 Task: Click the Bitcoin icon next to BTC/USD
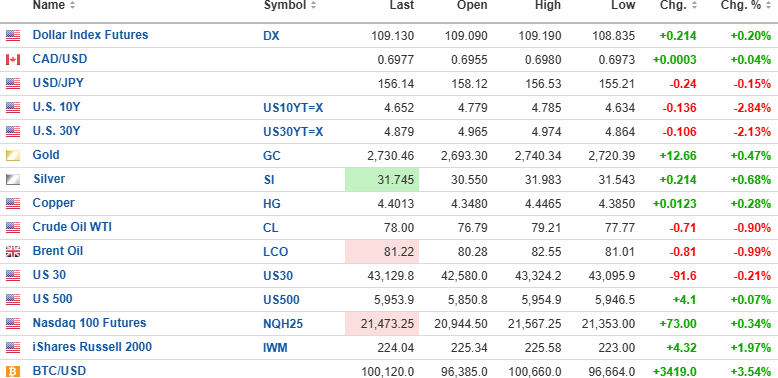pyautogui.click(x=13, y=371)
